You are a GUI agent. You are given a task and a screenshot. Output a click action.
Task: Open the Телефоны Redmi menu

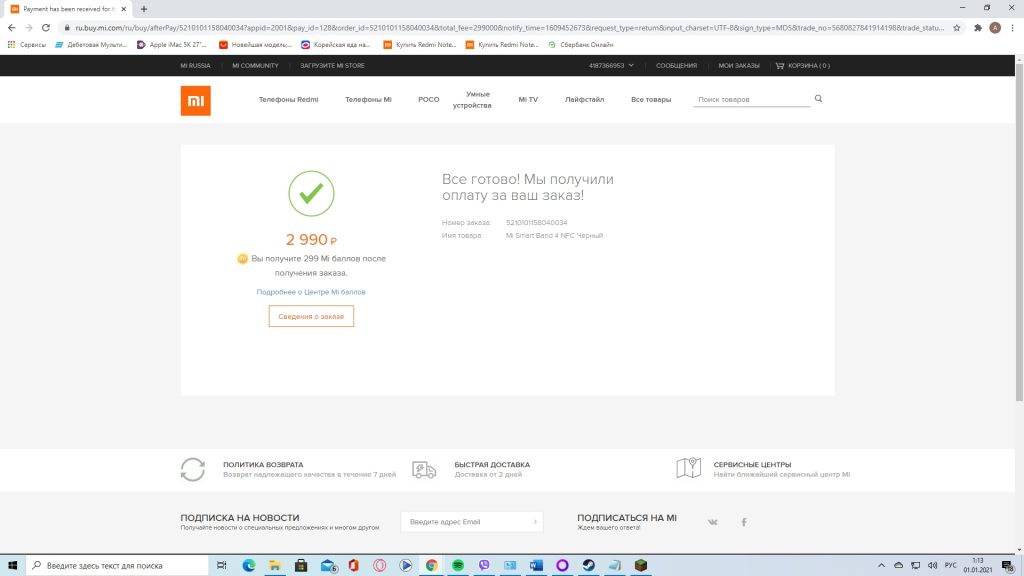288,100
